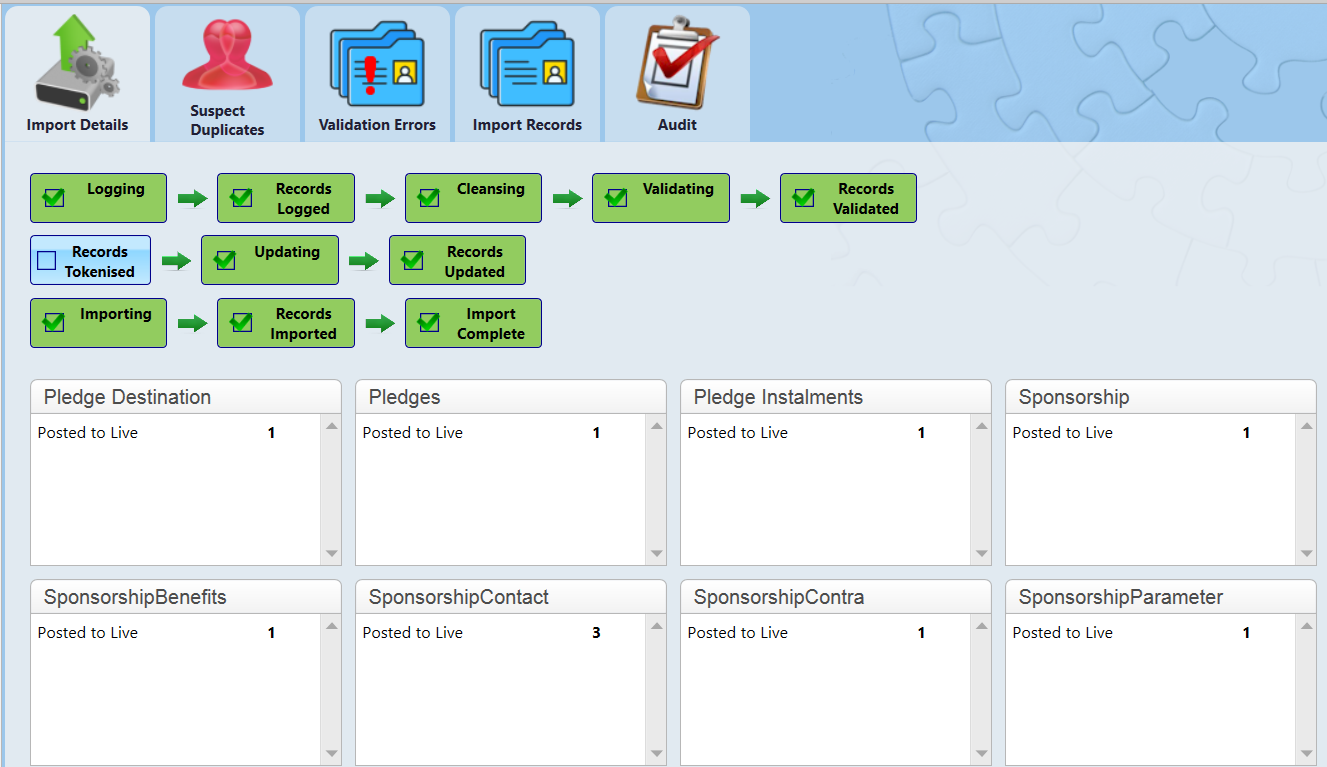Click scroll down arrow in Sponsorship panel
Viewport: 1327px width, 767px height.
click(1307, 554)
